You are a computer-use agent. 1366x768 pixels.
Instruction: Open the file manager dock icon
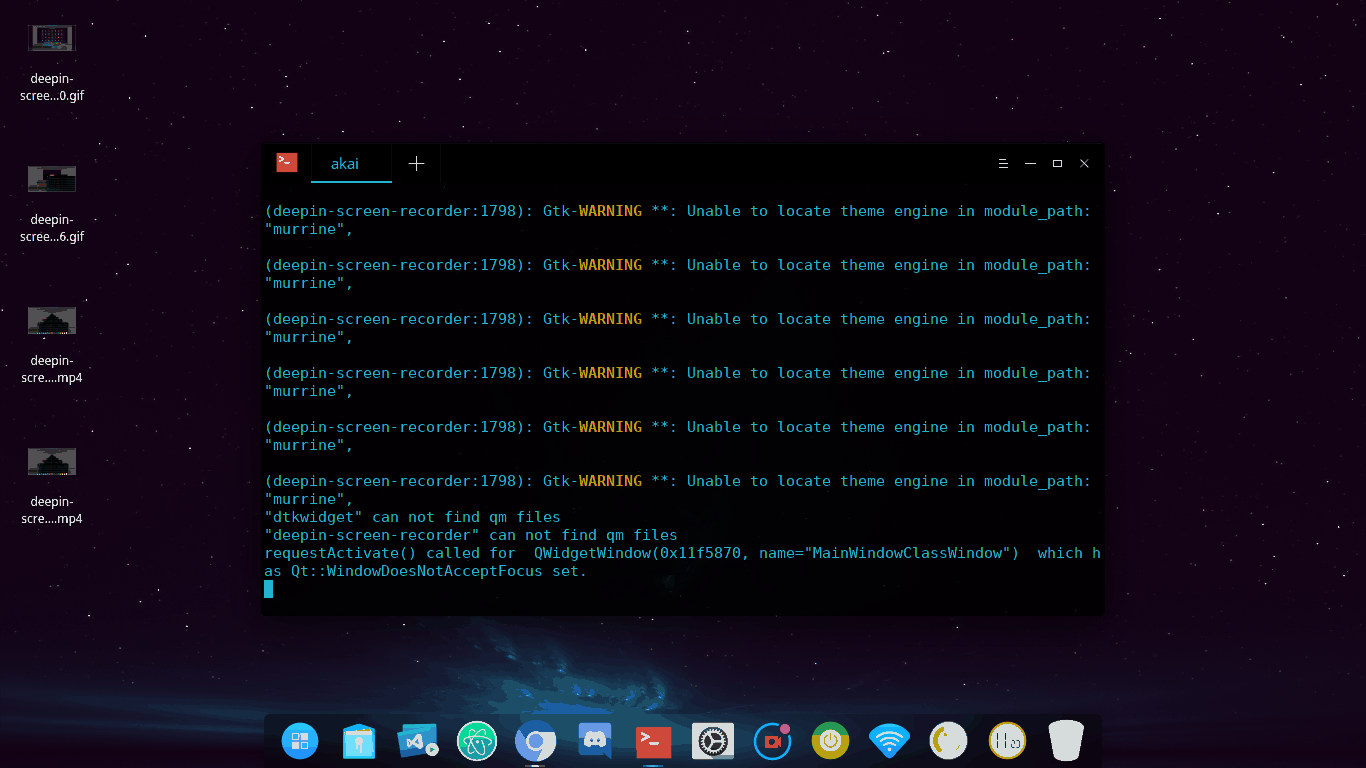(x=358, y=741)
